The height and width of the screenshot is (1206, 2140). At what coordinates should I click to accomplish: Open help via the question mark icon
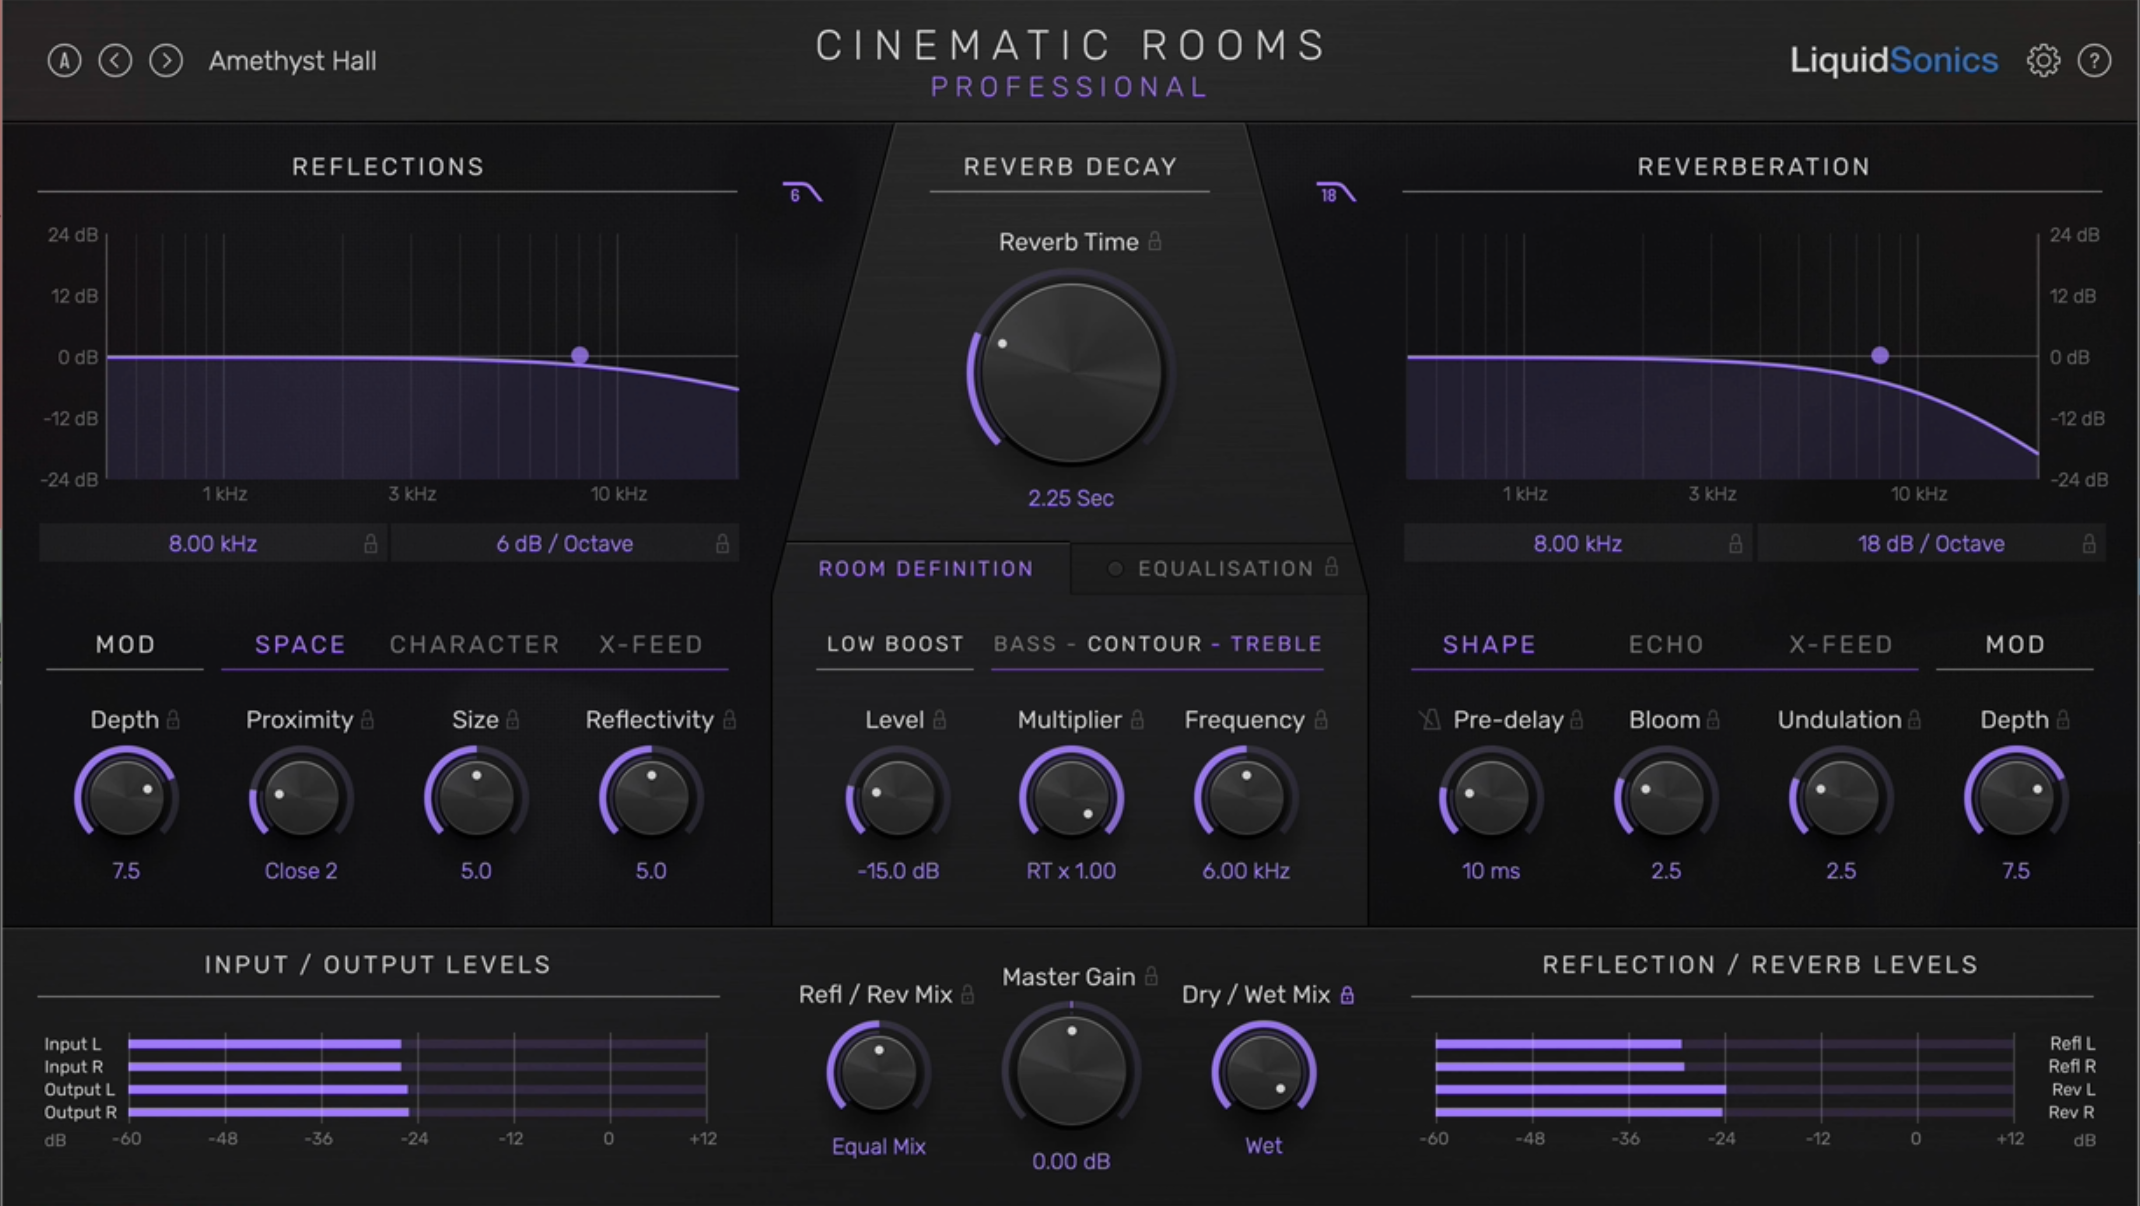coord(2097,60)
